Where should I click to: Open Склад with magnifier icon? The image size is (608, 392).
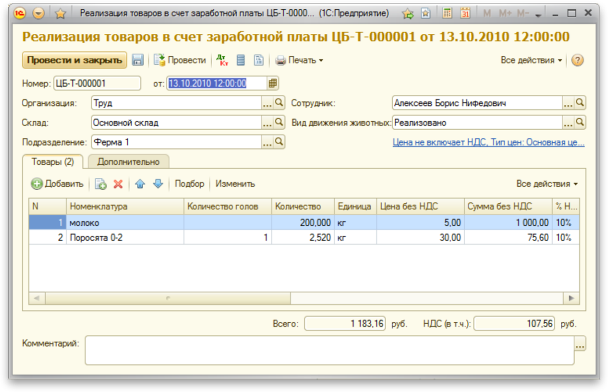coord(279,122)
